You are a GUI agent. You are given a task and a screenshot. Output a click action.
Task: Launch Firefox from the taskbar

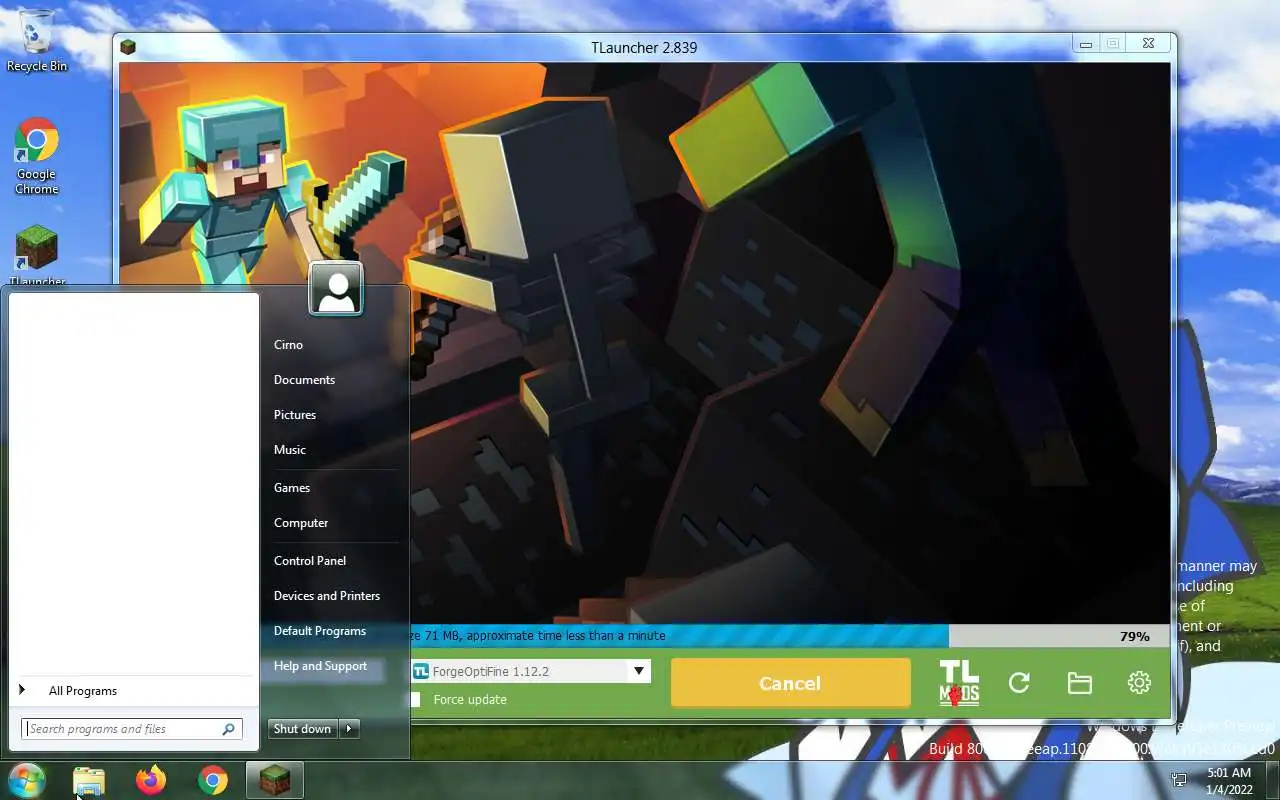click(x=151, y=780)
